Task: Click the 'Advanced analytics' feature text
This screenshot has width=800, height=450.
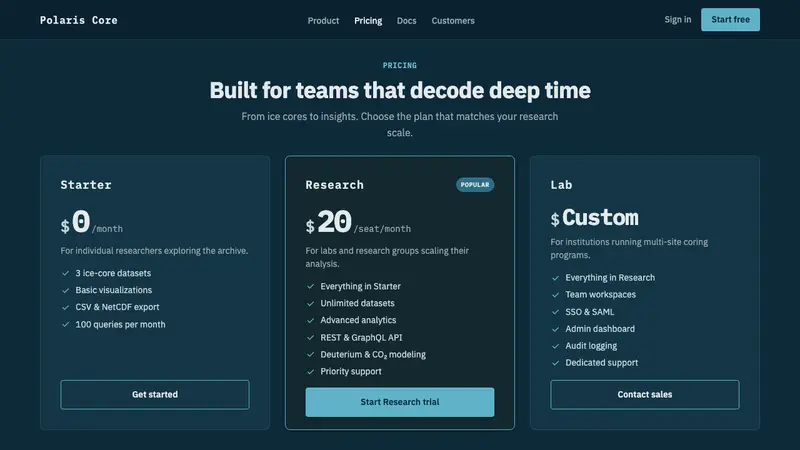Action: pyautogui.click(x=358, y=320)
